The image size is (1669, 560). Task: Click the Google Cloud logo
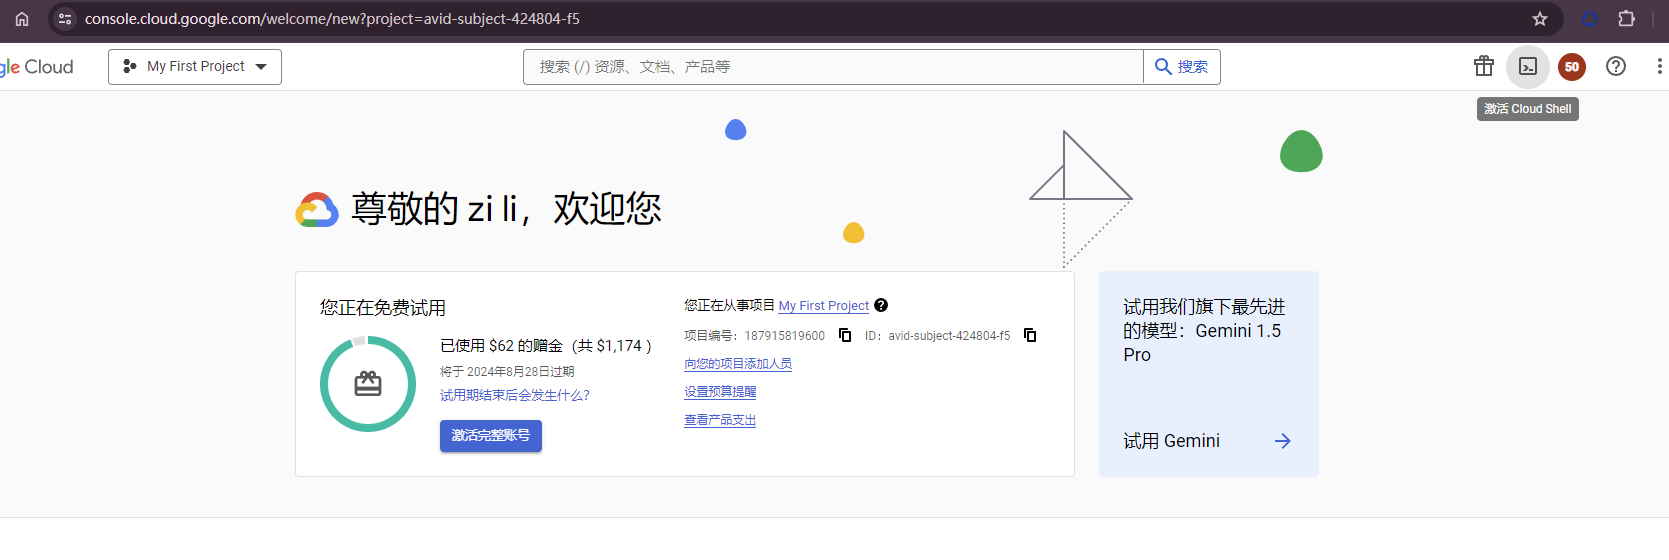click(37, 67)
